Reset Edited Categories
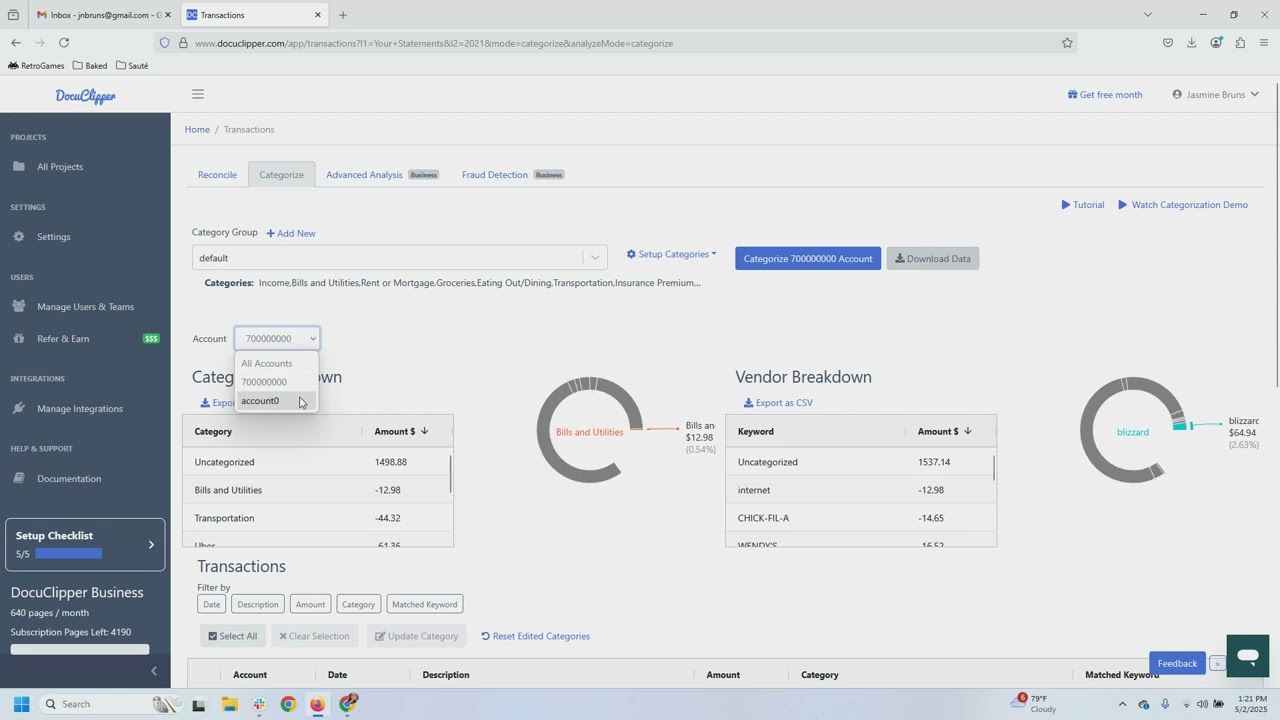The image size is (1280, 720). tap(536, 636)
